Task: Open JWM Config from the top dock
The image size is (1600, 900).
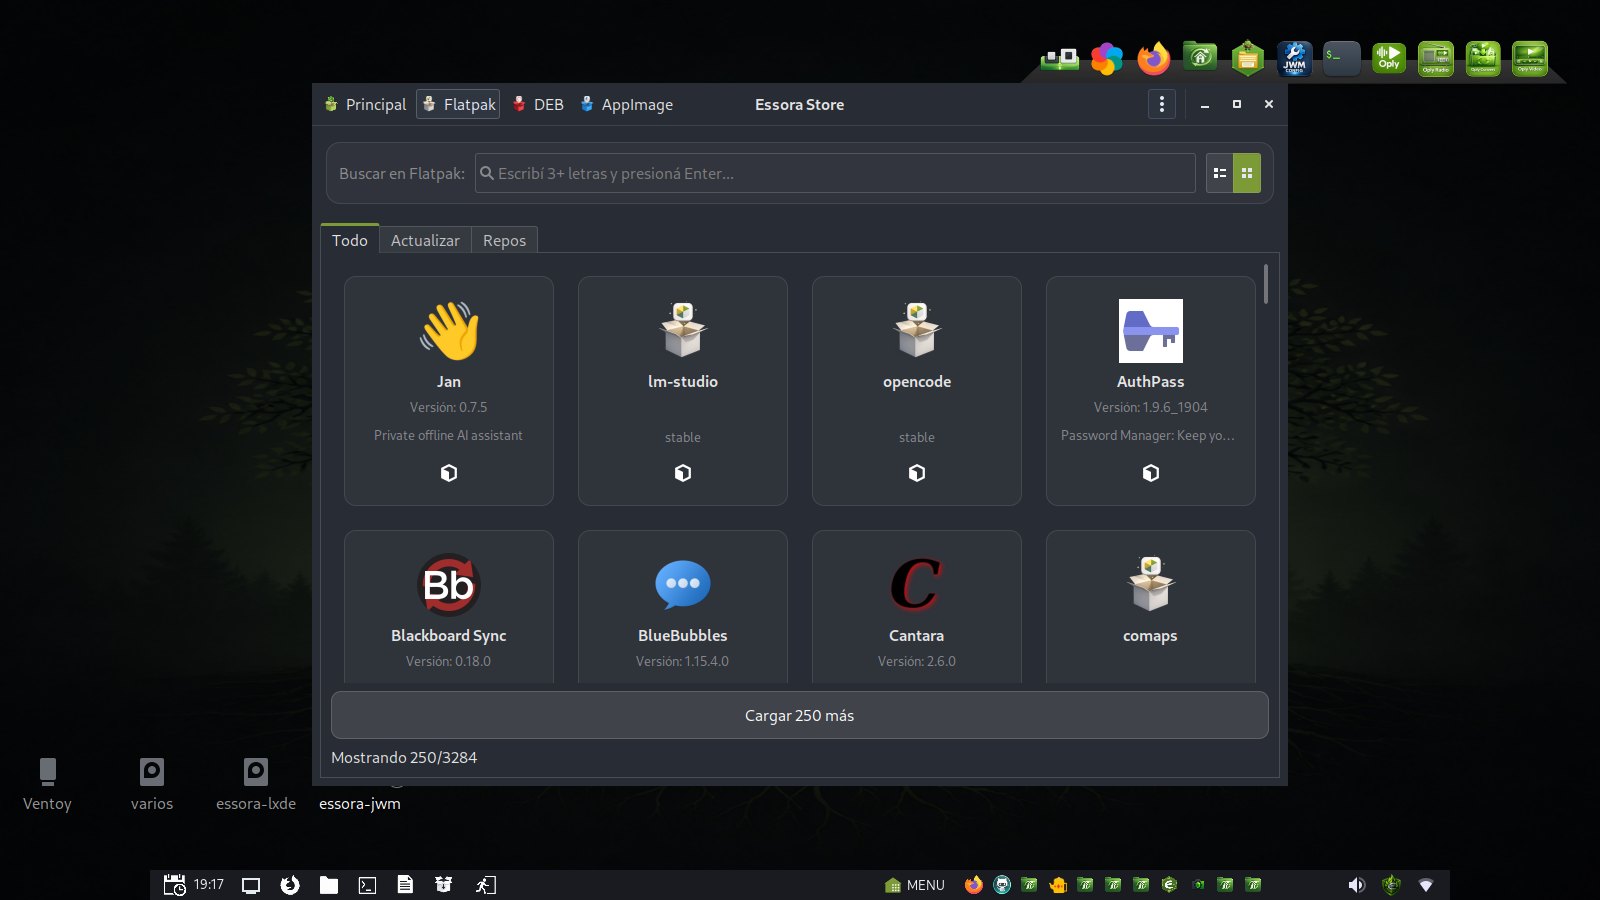Action: pyautogui.click(x=1295, y=59)
